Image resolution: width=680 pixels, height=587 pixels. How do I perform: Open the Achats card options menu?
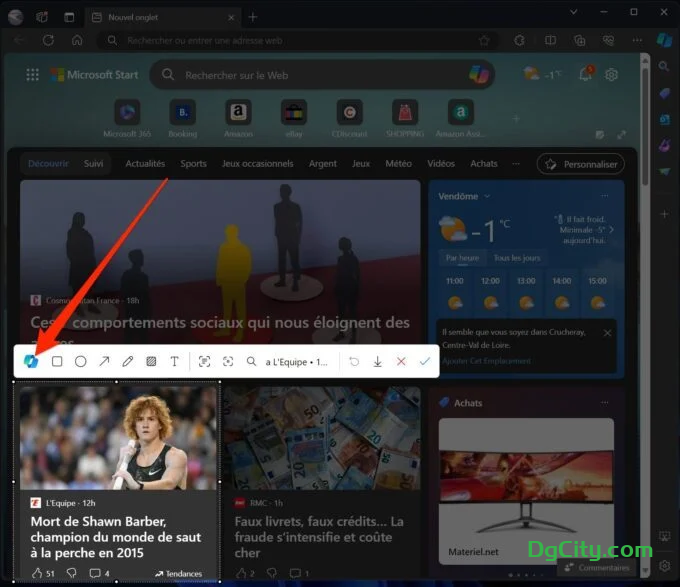pyautogui.click(x=605, y=403)
